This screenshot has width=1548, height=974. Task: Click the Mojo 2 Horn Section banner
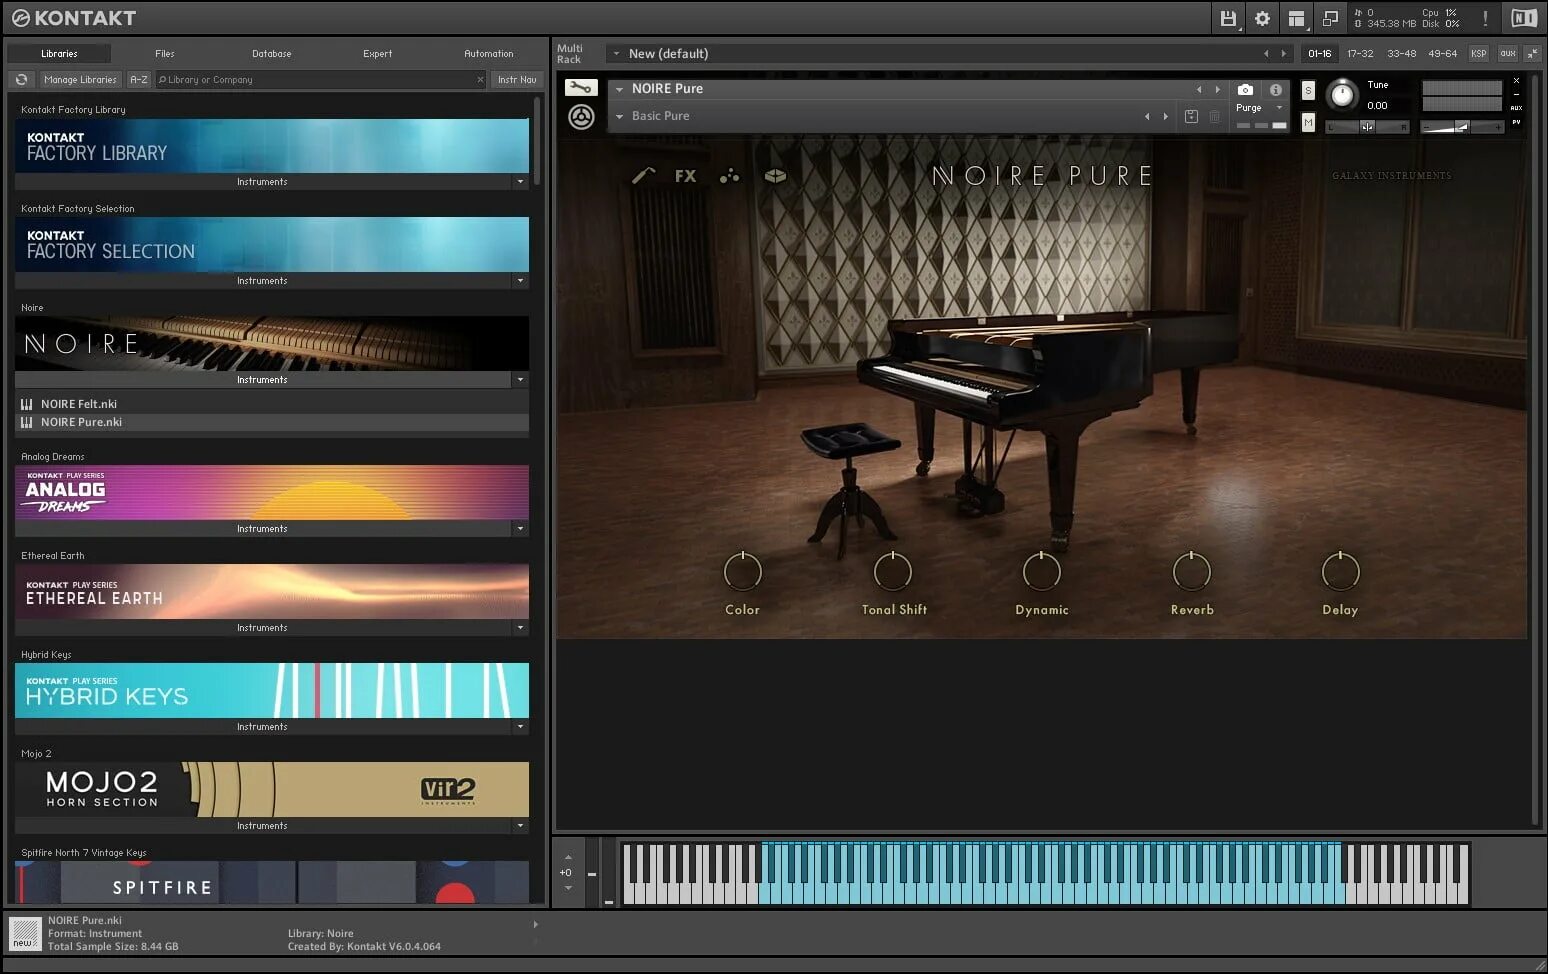tap(272, 789)
